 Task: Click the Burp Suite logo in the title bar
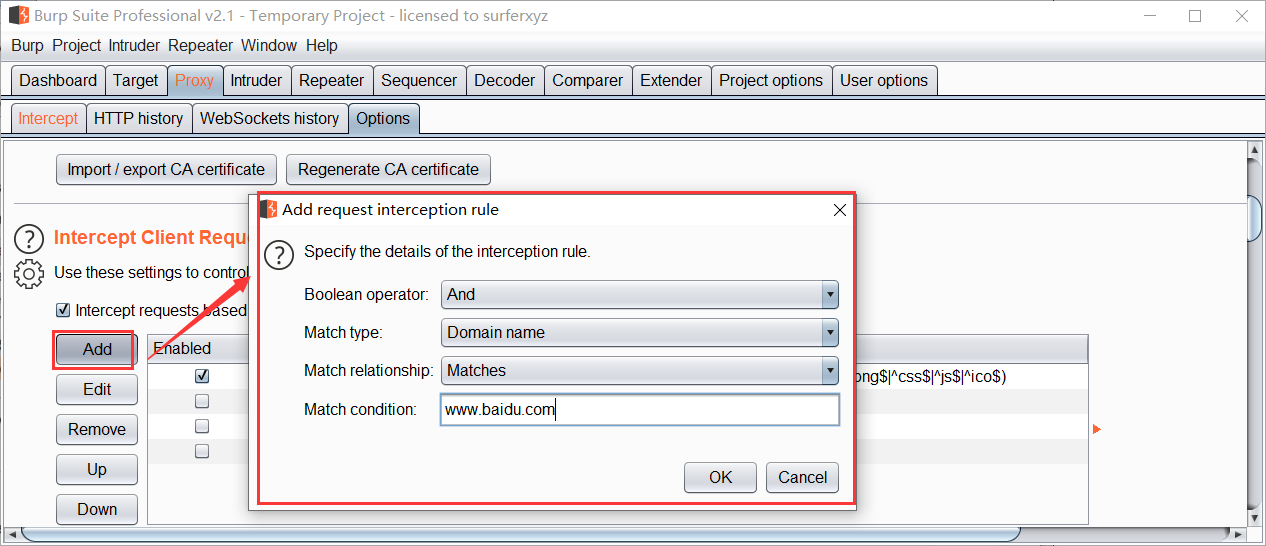(17, 16)
